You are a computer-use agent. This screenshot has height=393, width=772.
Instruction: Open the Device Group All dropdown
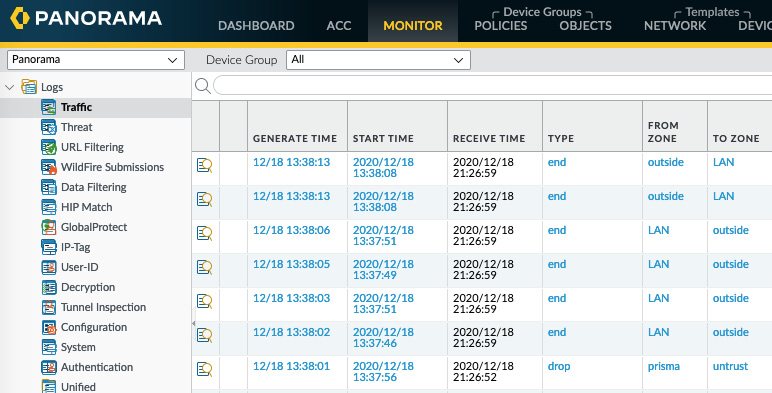point(378,60)
